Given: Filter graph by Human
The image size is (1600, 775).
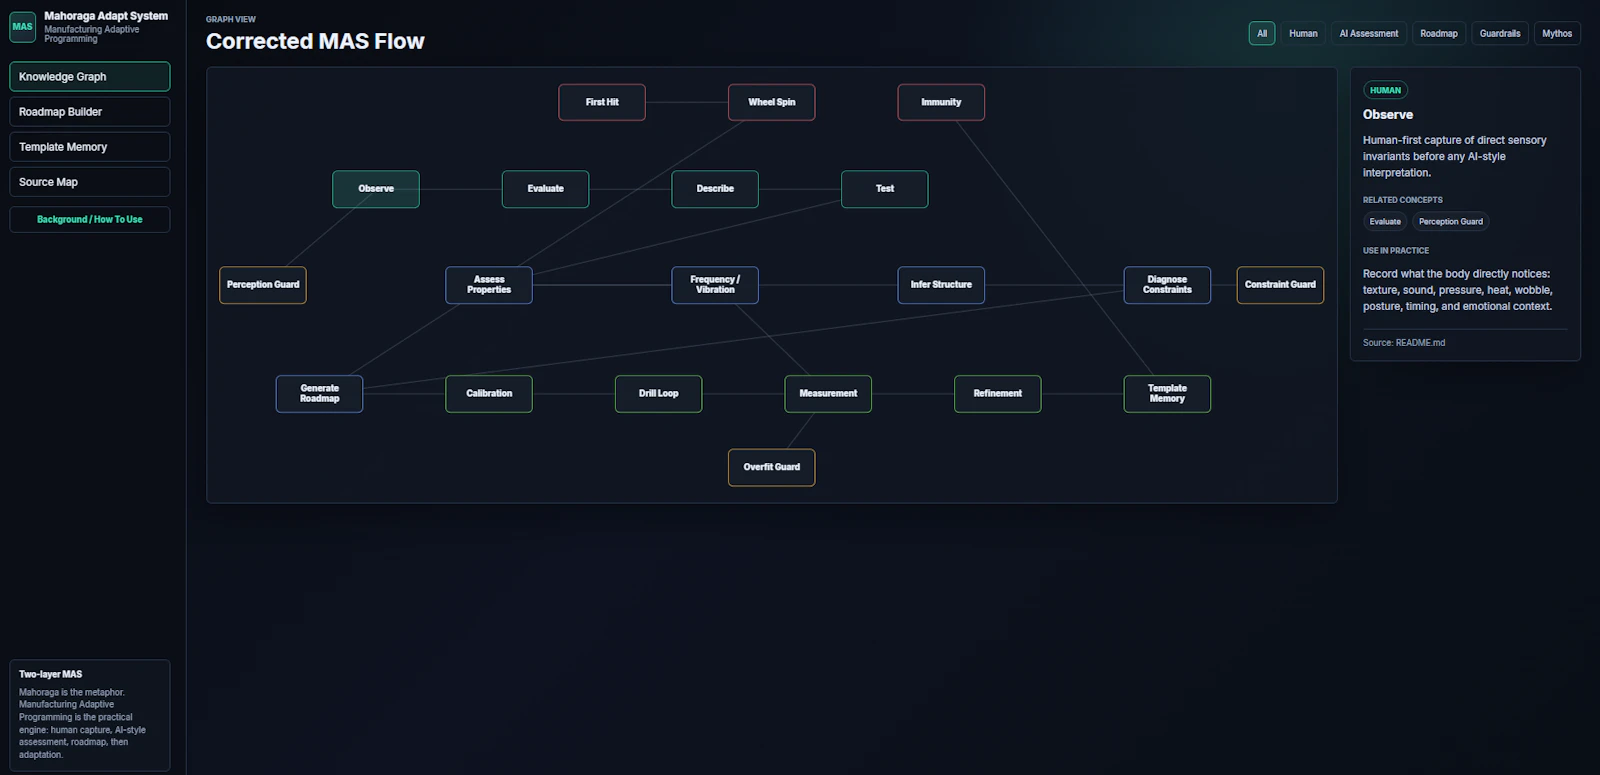Looking at the screenshot, I should pos(1303,33).
